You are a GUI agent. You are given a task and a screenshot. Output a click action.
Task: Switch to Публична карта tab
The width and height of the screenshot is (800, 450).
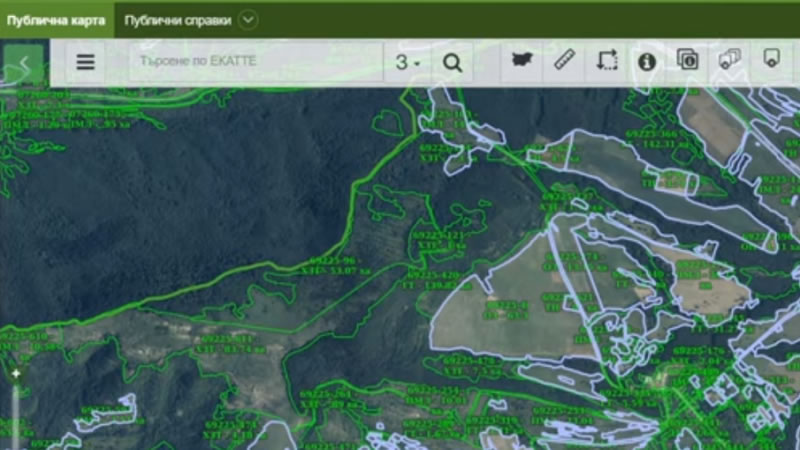(x=56, y=19)
